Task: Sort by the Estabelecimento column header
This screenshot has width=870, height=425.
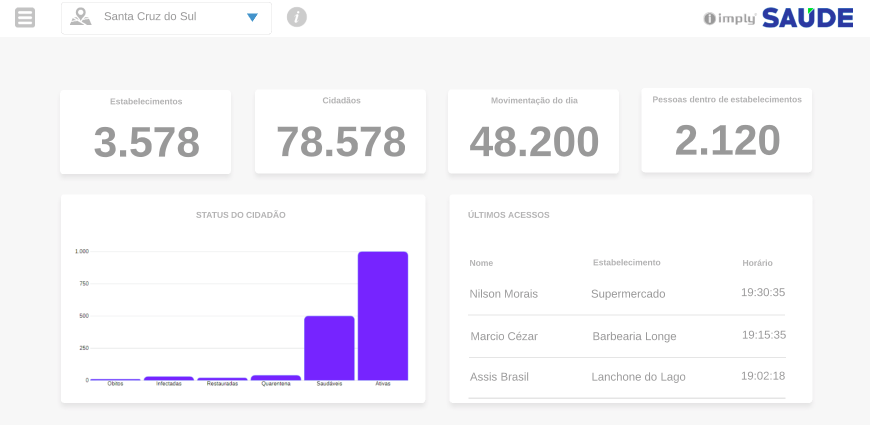Action: 626,263
